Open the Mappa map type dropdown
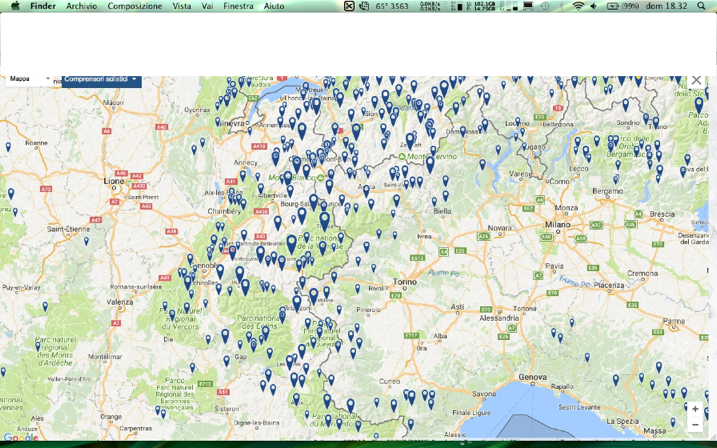The width and height of the screenshot is (717, 448). [29, 79]
